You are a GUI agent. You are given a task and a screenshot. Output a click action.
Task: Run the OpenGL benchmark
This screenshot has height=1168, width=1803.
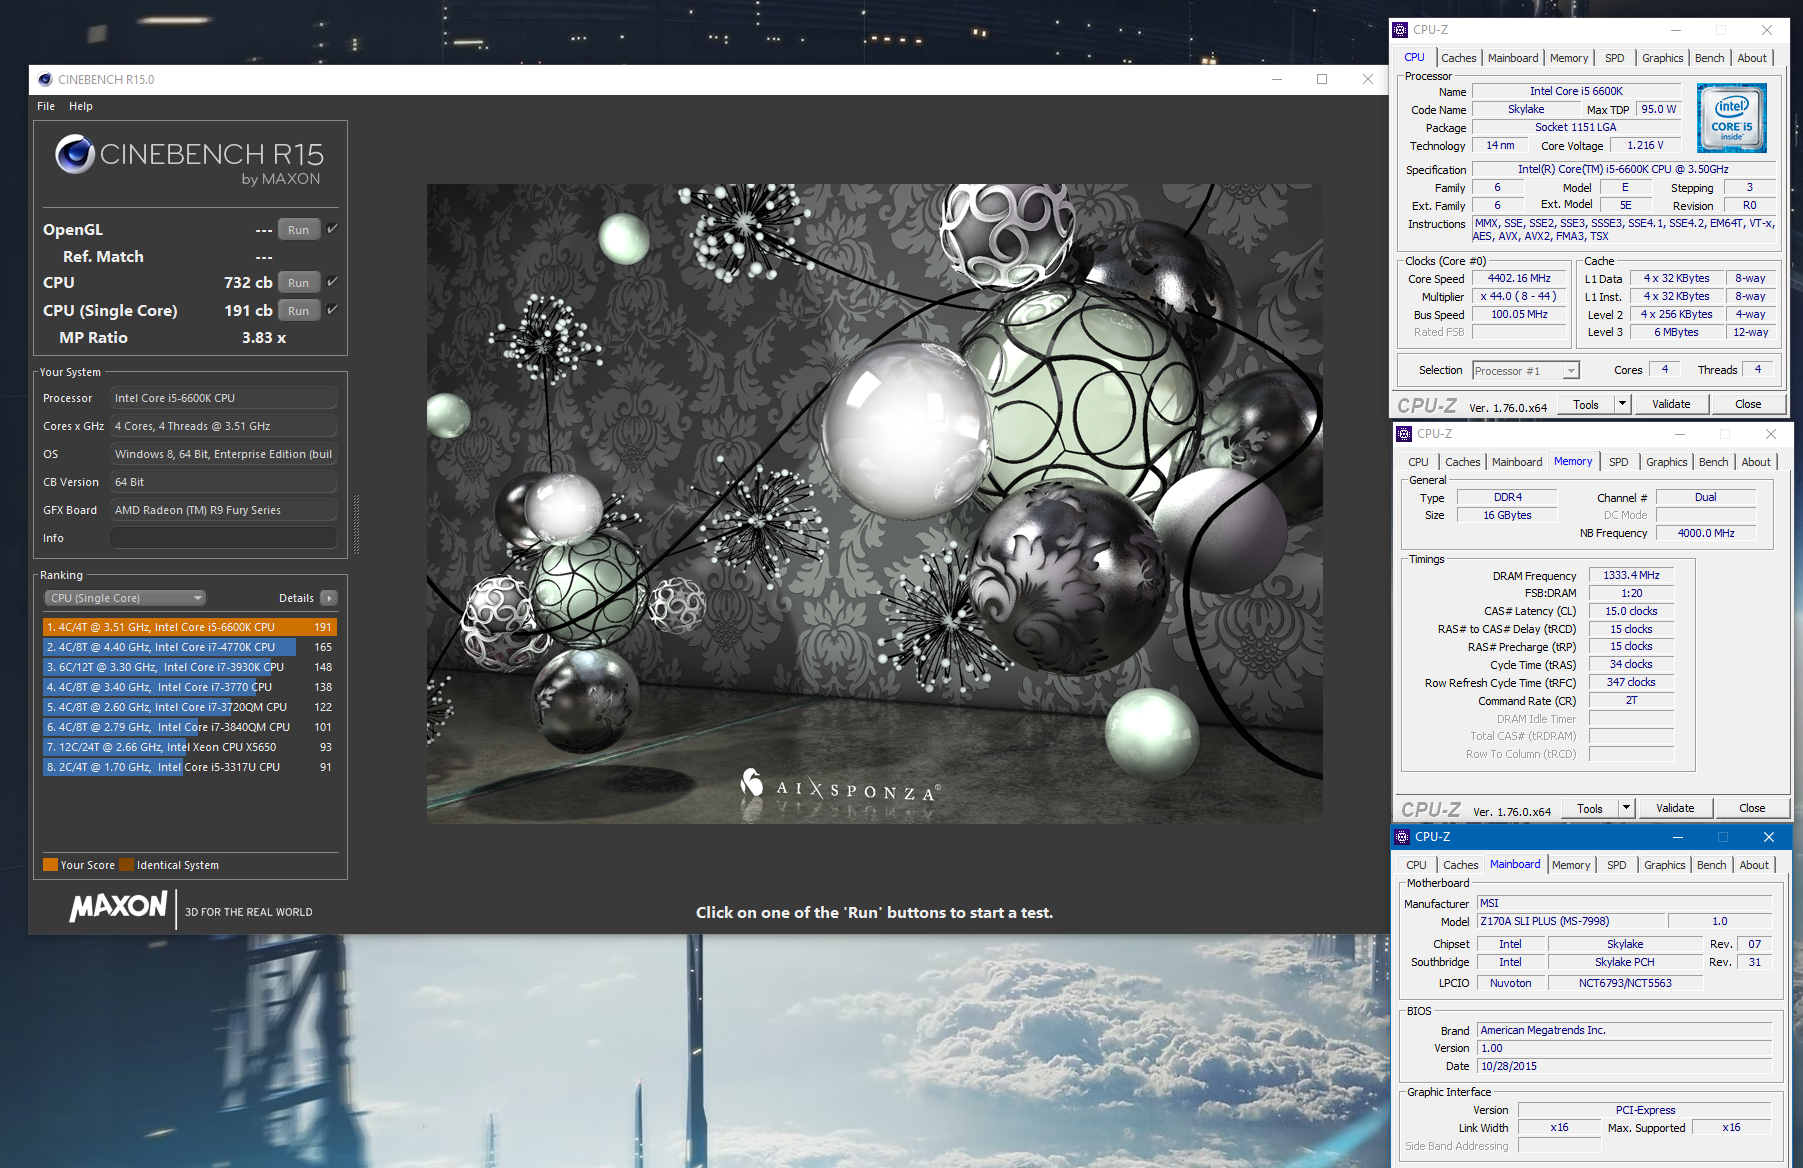298,230
